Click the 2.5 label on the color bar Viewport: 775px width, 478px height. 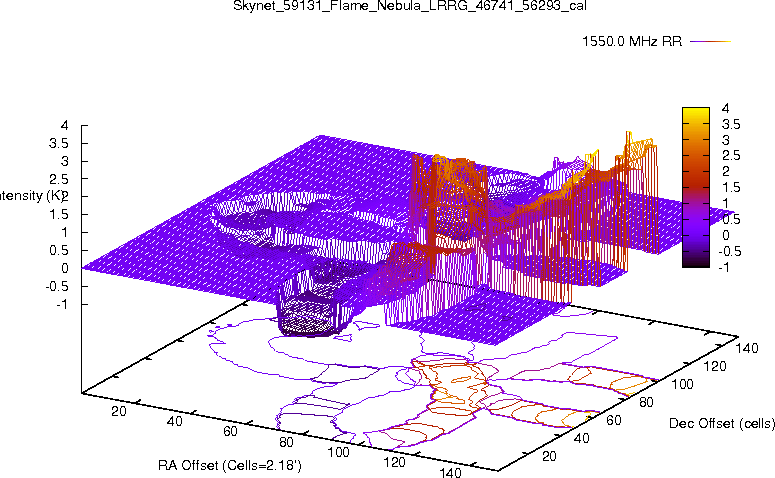pyautogui.click(x=731, y=156)
